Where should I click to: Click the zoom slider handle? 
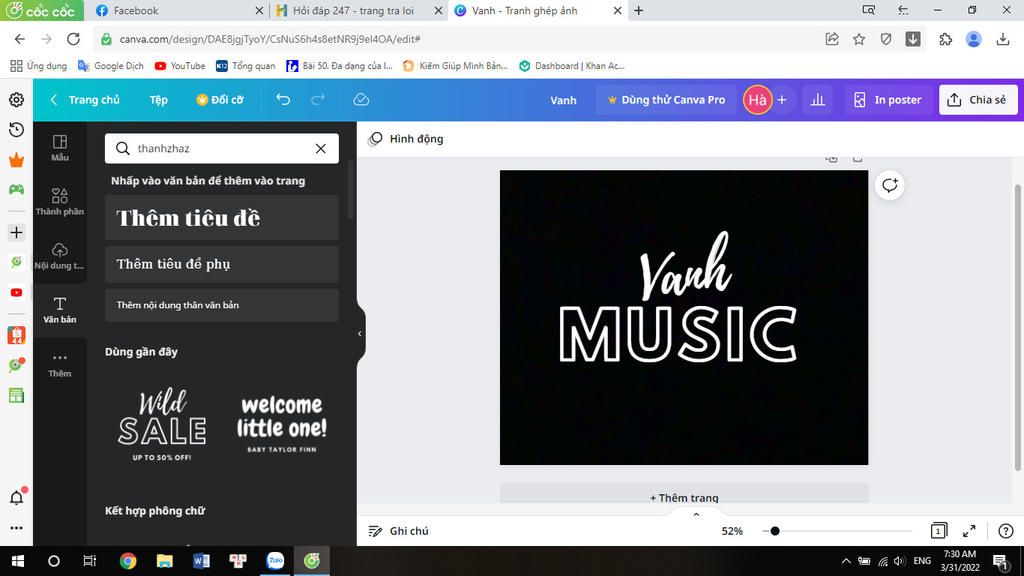pos(775,531)
